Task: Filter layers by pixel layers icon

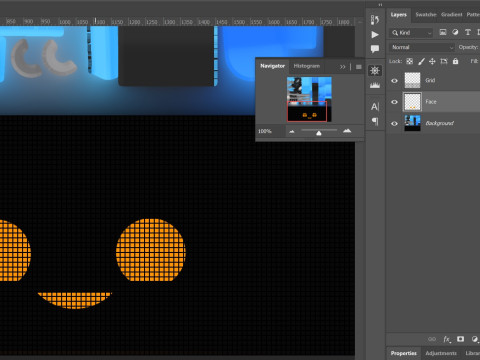Action: coord(443,32)
